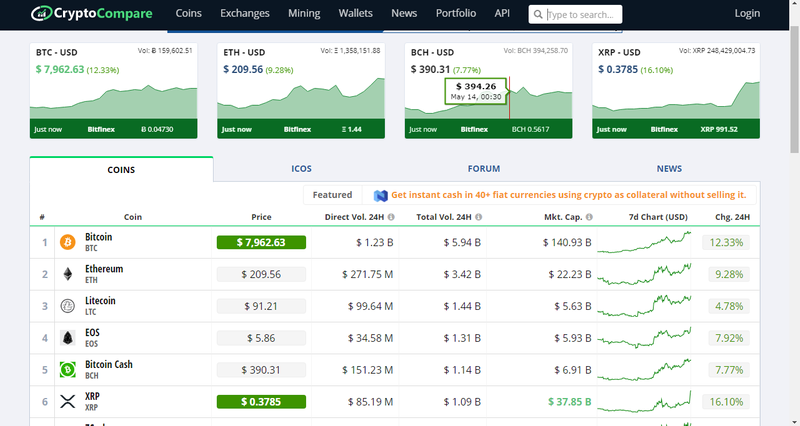Click the Litecoin coin icon
This screenshot has width=800, height=426.
[x=67, y=306]
